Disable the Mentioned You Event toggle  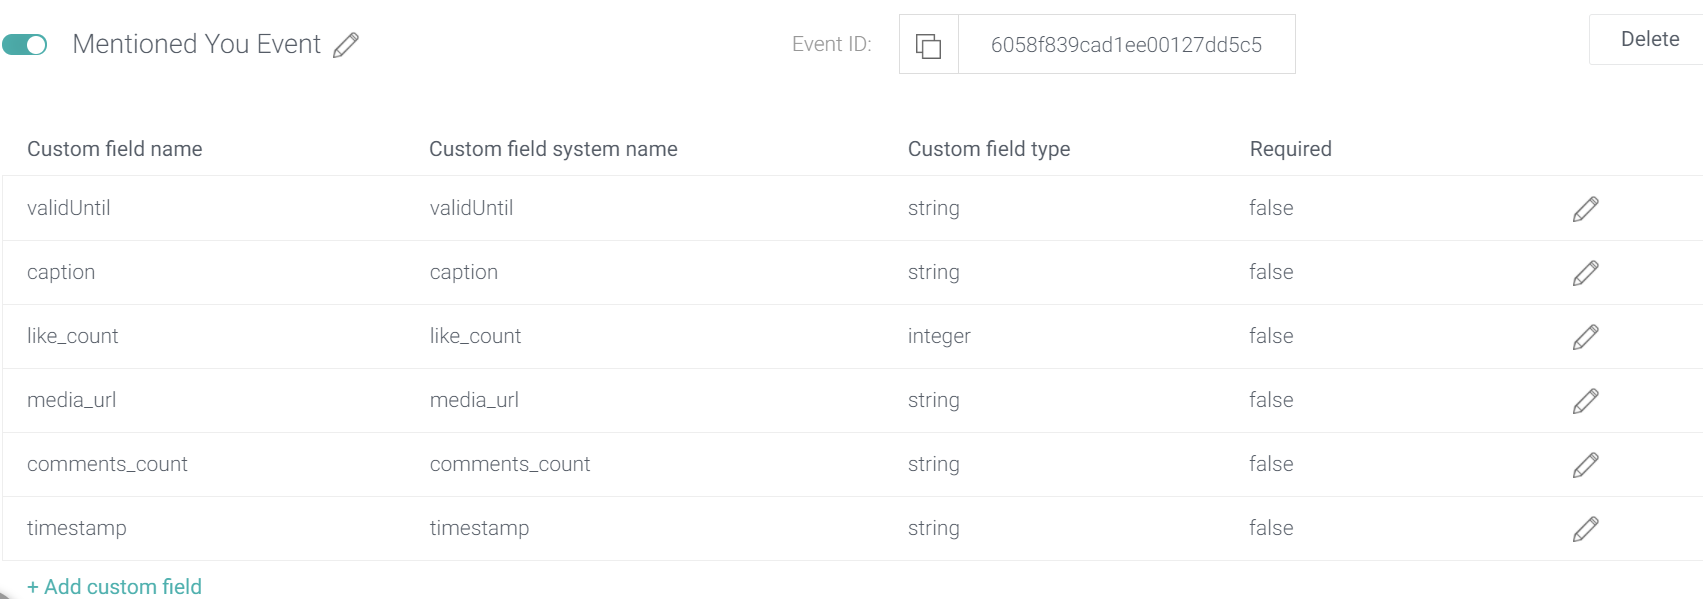[x=25, y=45]
